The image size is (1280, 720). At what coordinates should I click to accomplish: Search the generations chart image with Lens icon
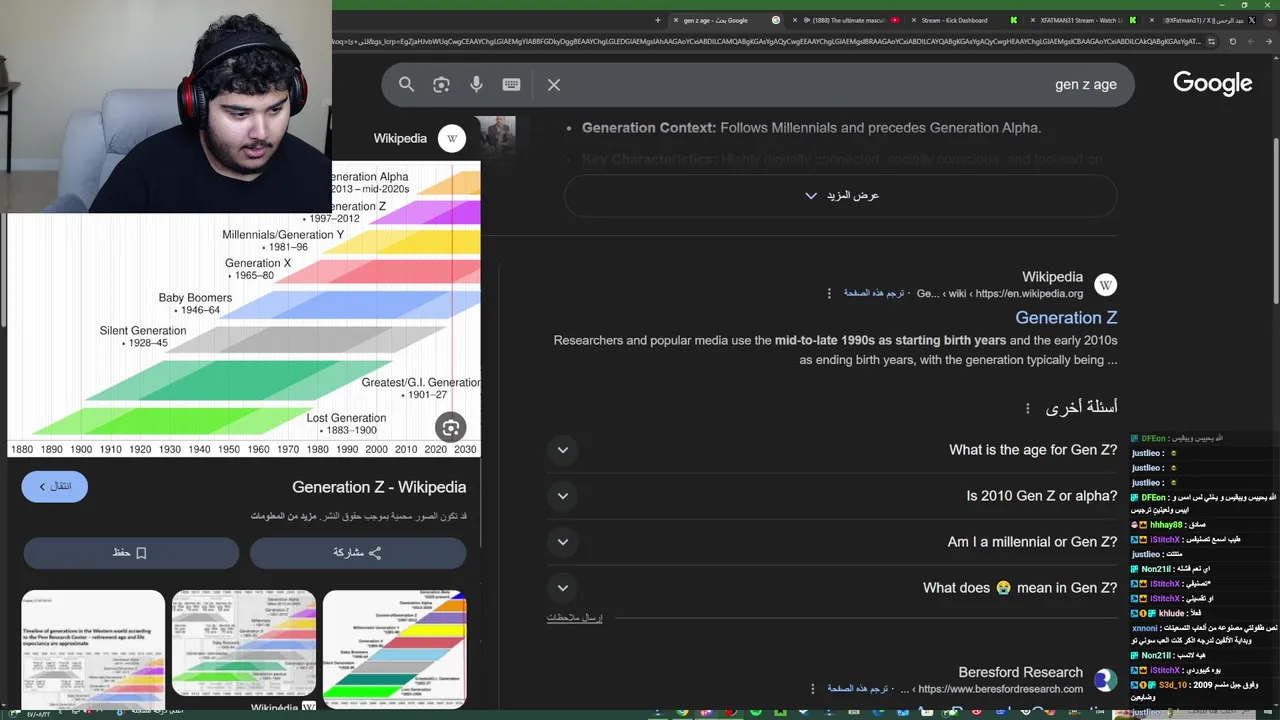451,427
